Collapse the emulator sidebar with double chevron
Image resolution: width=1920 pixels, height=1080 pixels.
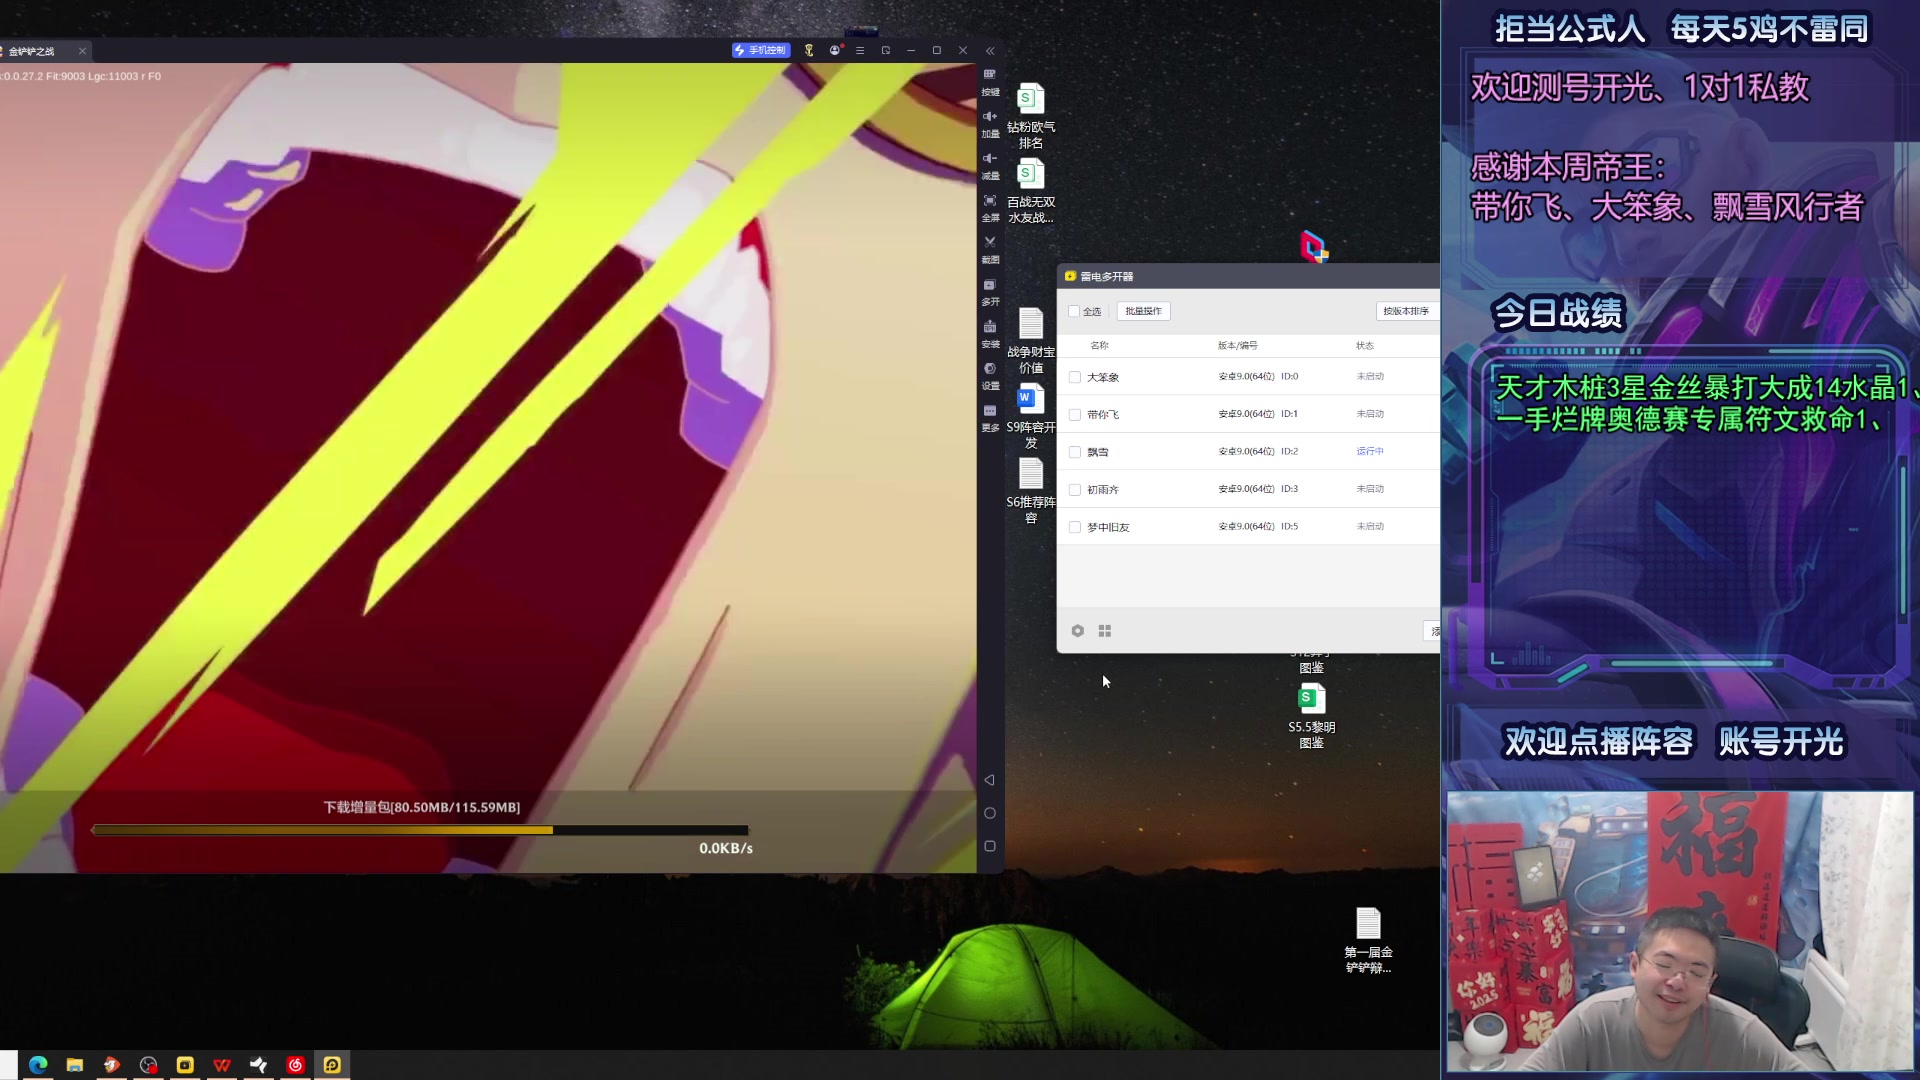990,50
